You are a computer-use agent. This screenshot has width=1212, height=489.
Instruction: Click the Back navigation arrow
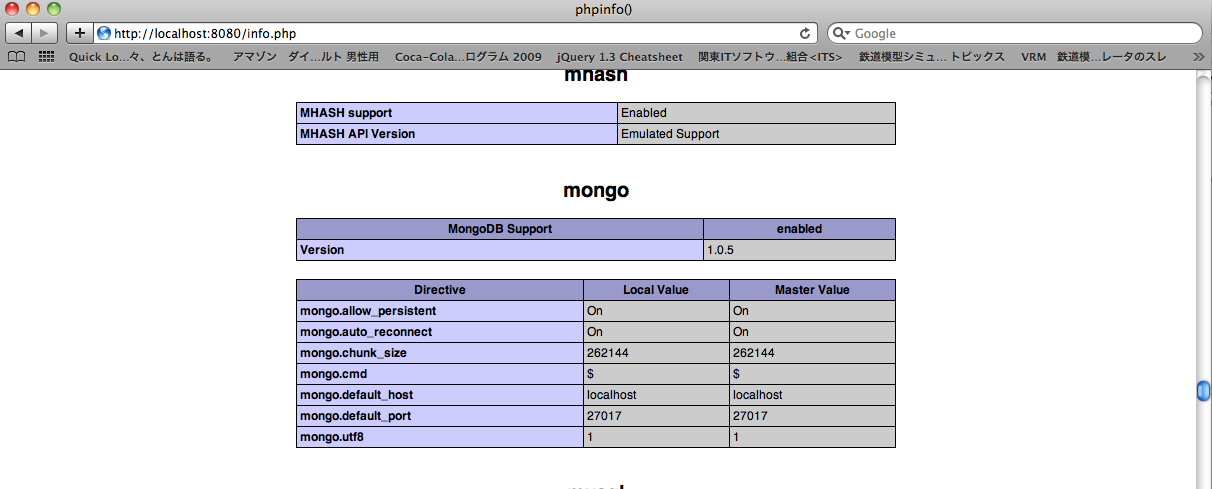click(20, 33)
